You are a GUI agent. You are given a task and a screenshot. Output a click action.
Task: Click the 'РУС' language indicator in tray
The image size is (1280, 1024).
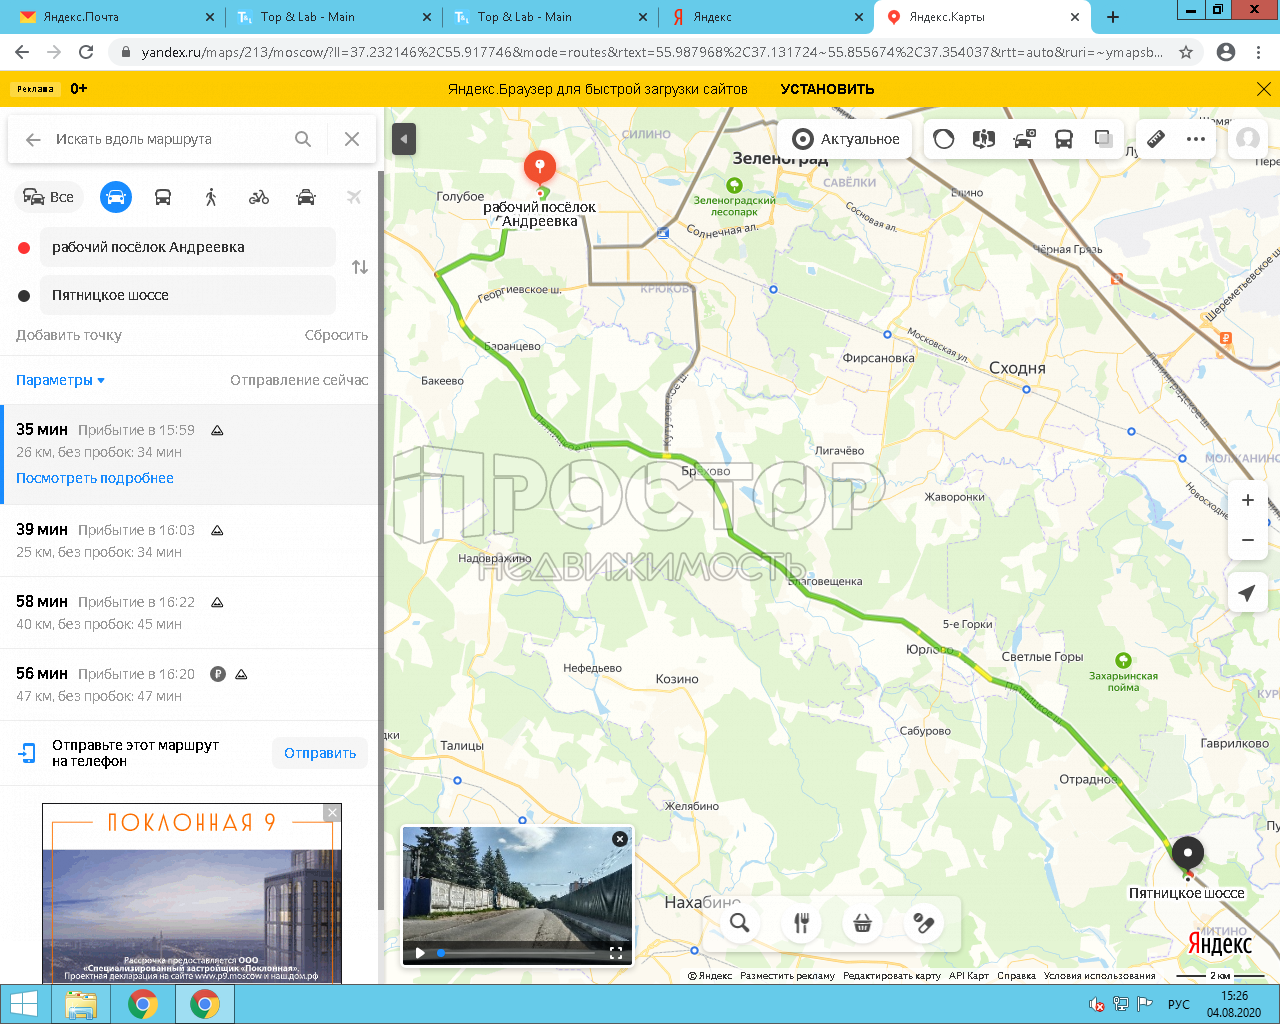click(1179, 1005)
